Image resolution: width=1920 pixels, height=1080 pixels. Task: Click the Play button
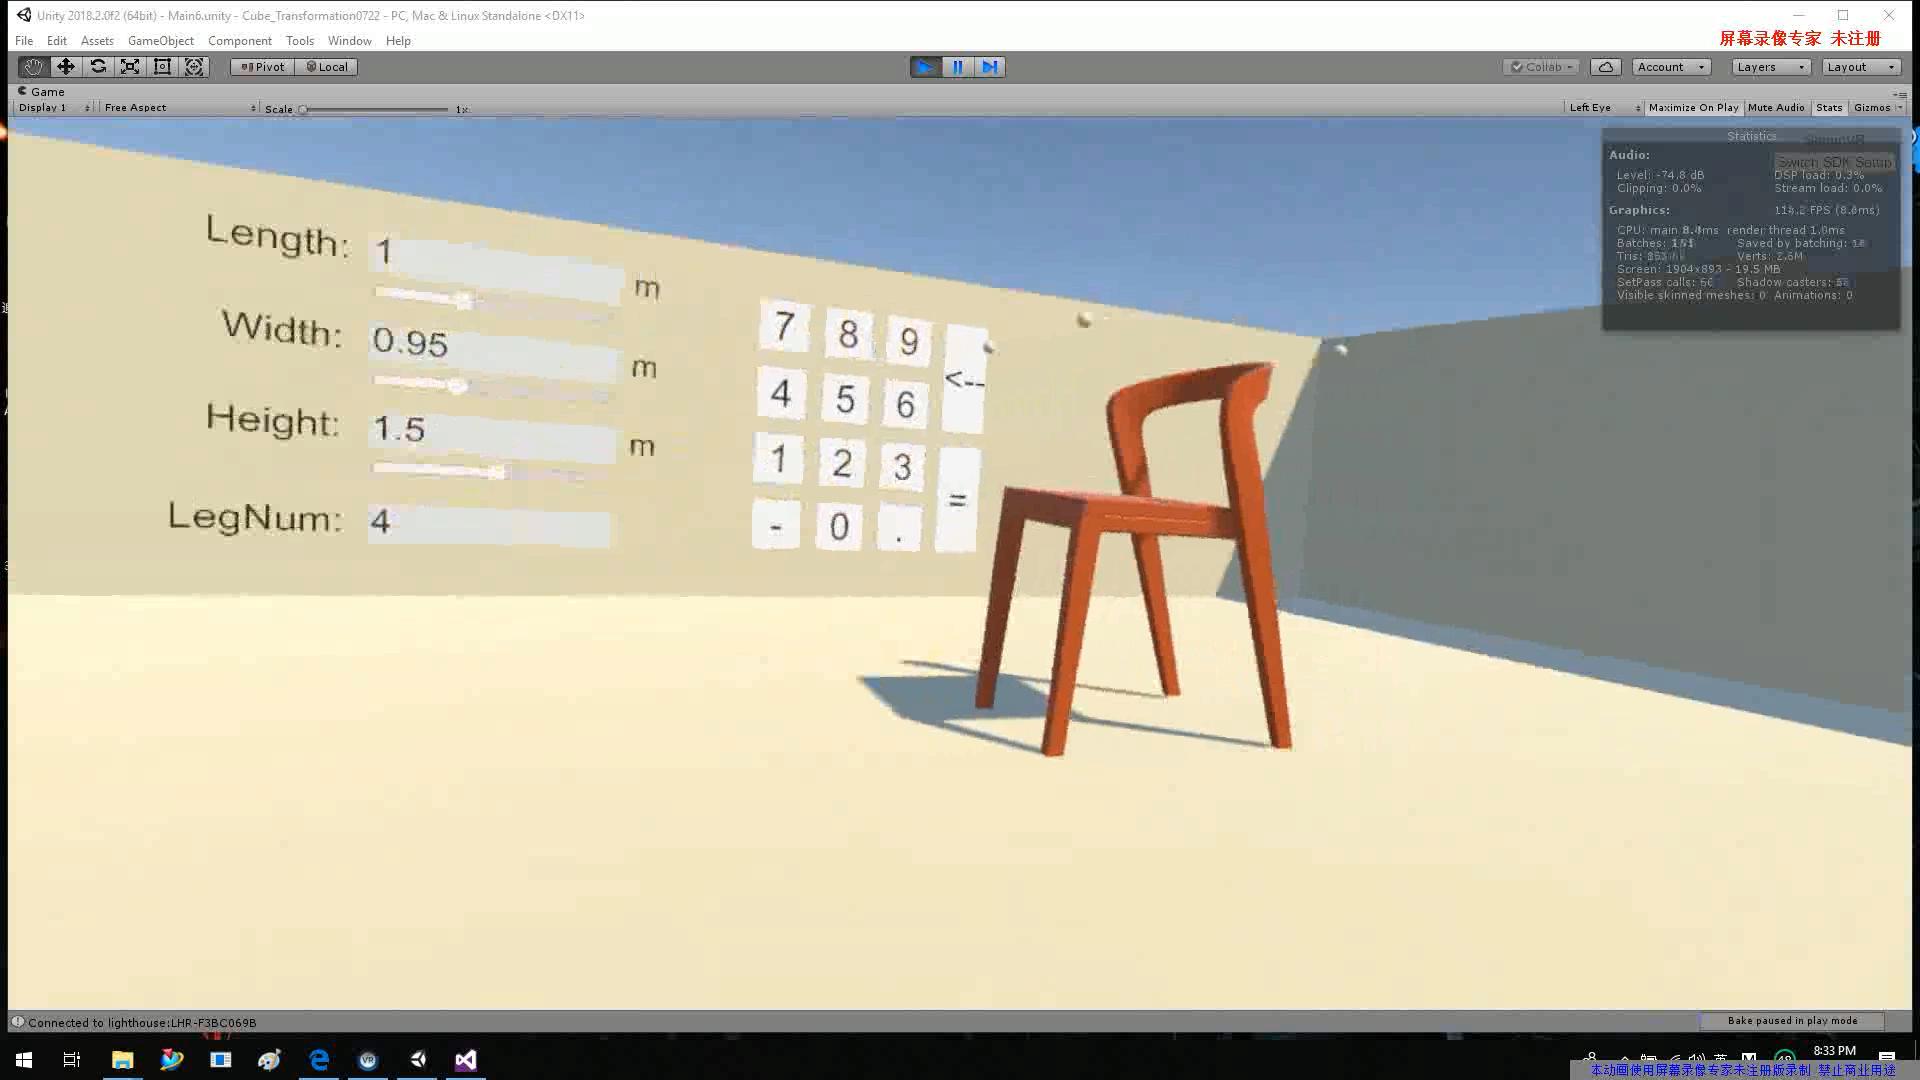(x=925, y=67)
